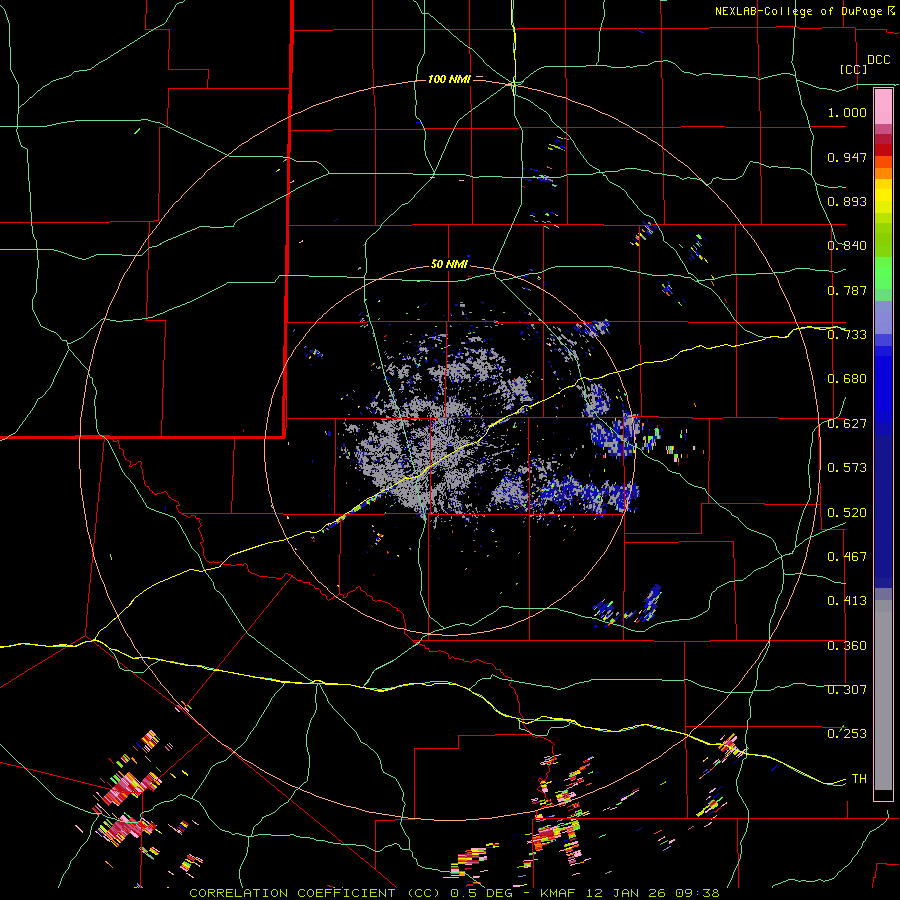The image size is (900, 900).
Task: Select the 0.893 legend value
Action: click(847, 201)
